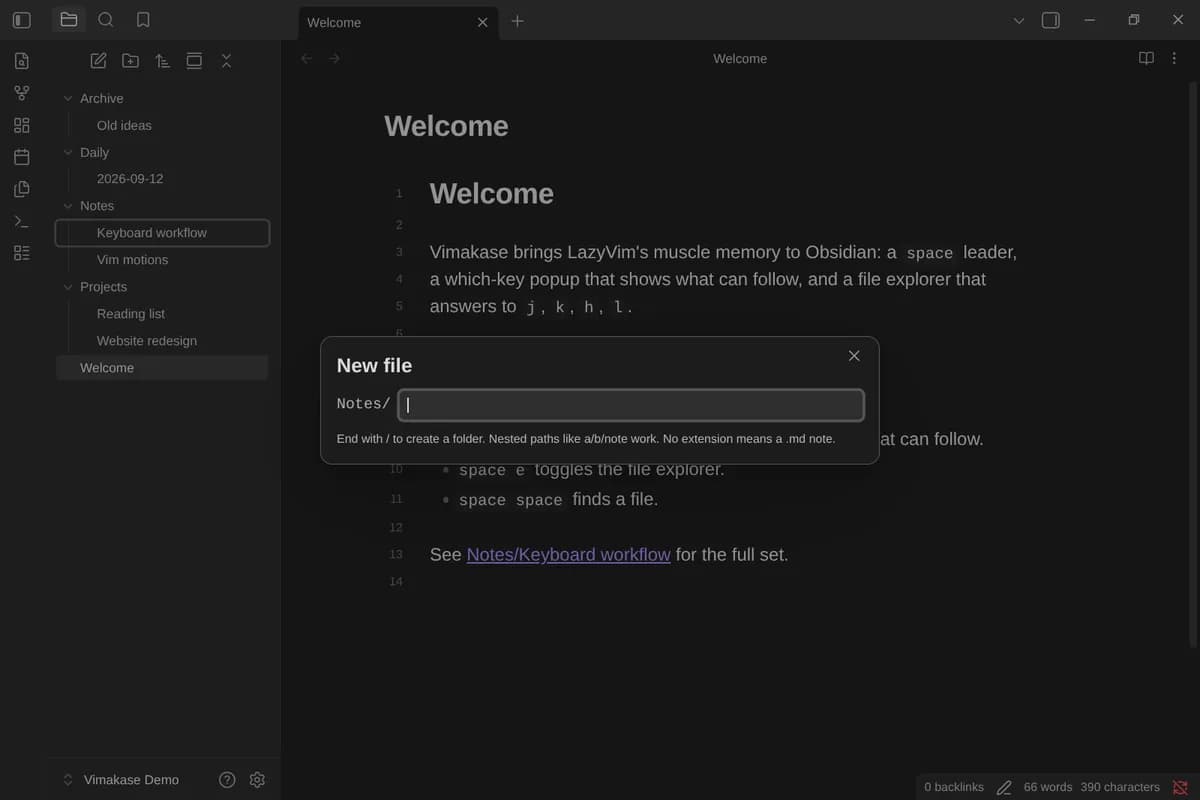Image resolution: width=1200 pixels, height=800 pixels.
Task: Collapse the Notes folder
Action: [x=68, y=206]
